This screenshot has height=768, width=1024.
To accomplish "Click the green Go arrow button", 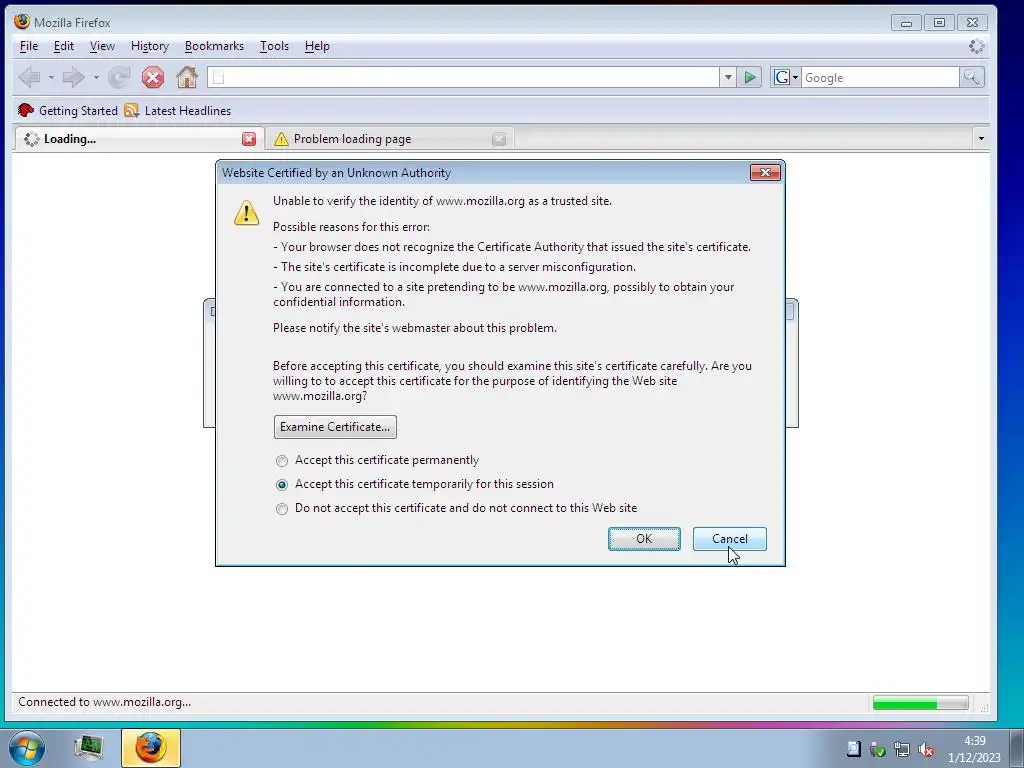I will 750,78.
